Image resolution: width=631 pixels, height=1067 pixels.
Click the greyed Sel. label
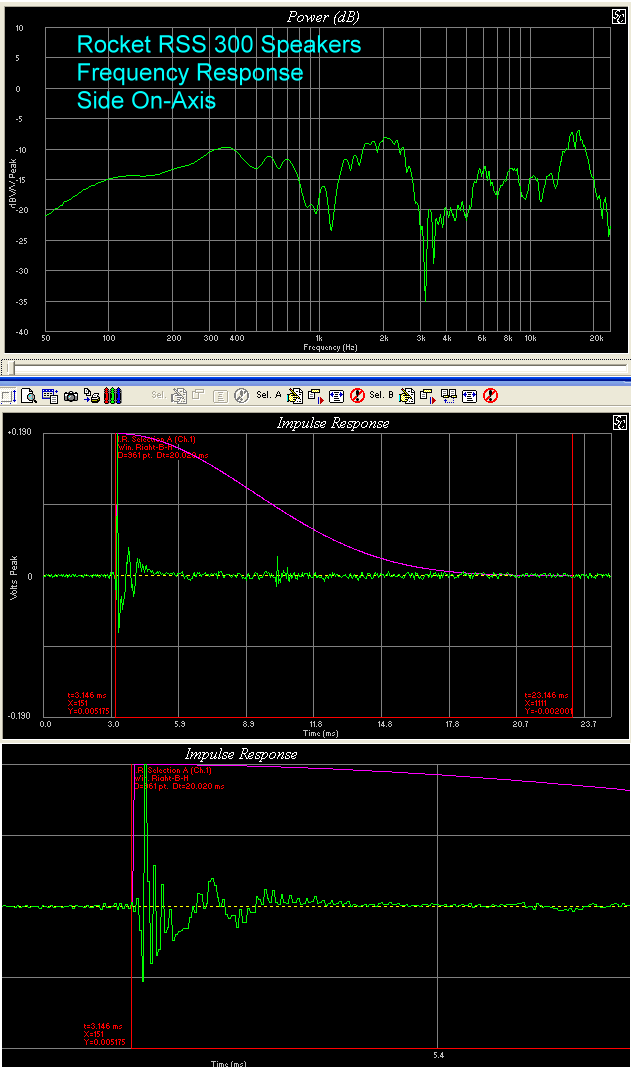pos(159,395)
